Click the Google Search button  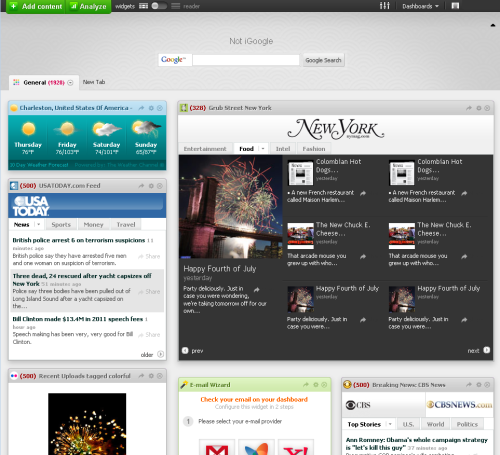coord(323,60)
